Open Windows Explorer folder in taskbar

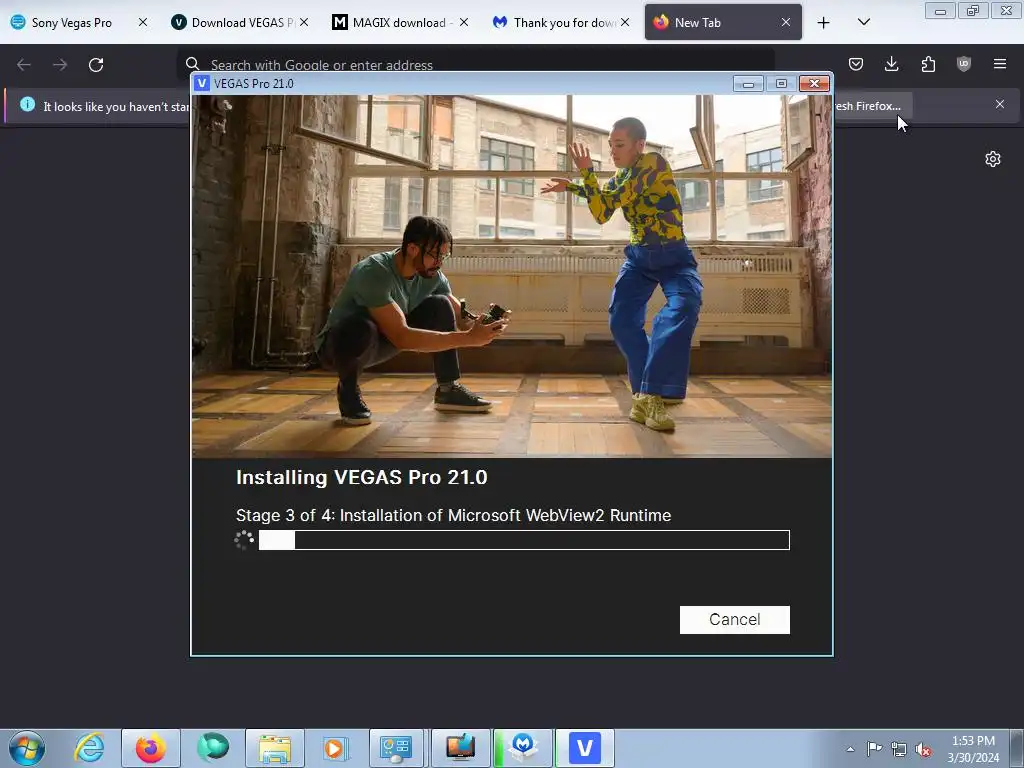274,748
